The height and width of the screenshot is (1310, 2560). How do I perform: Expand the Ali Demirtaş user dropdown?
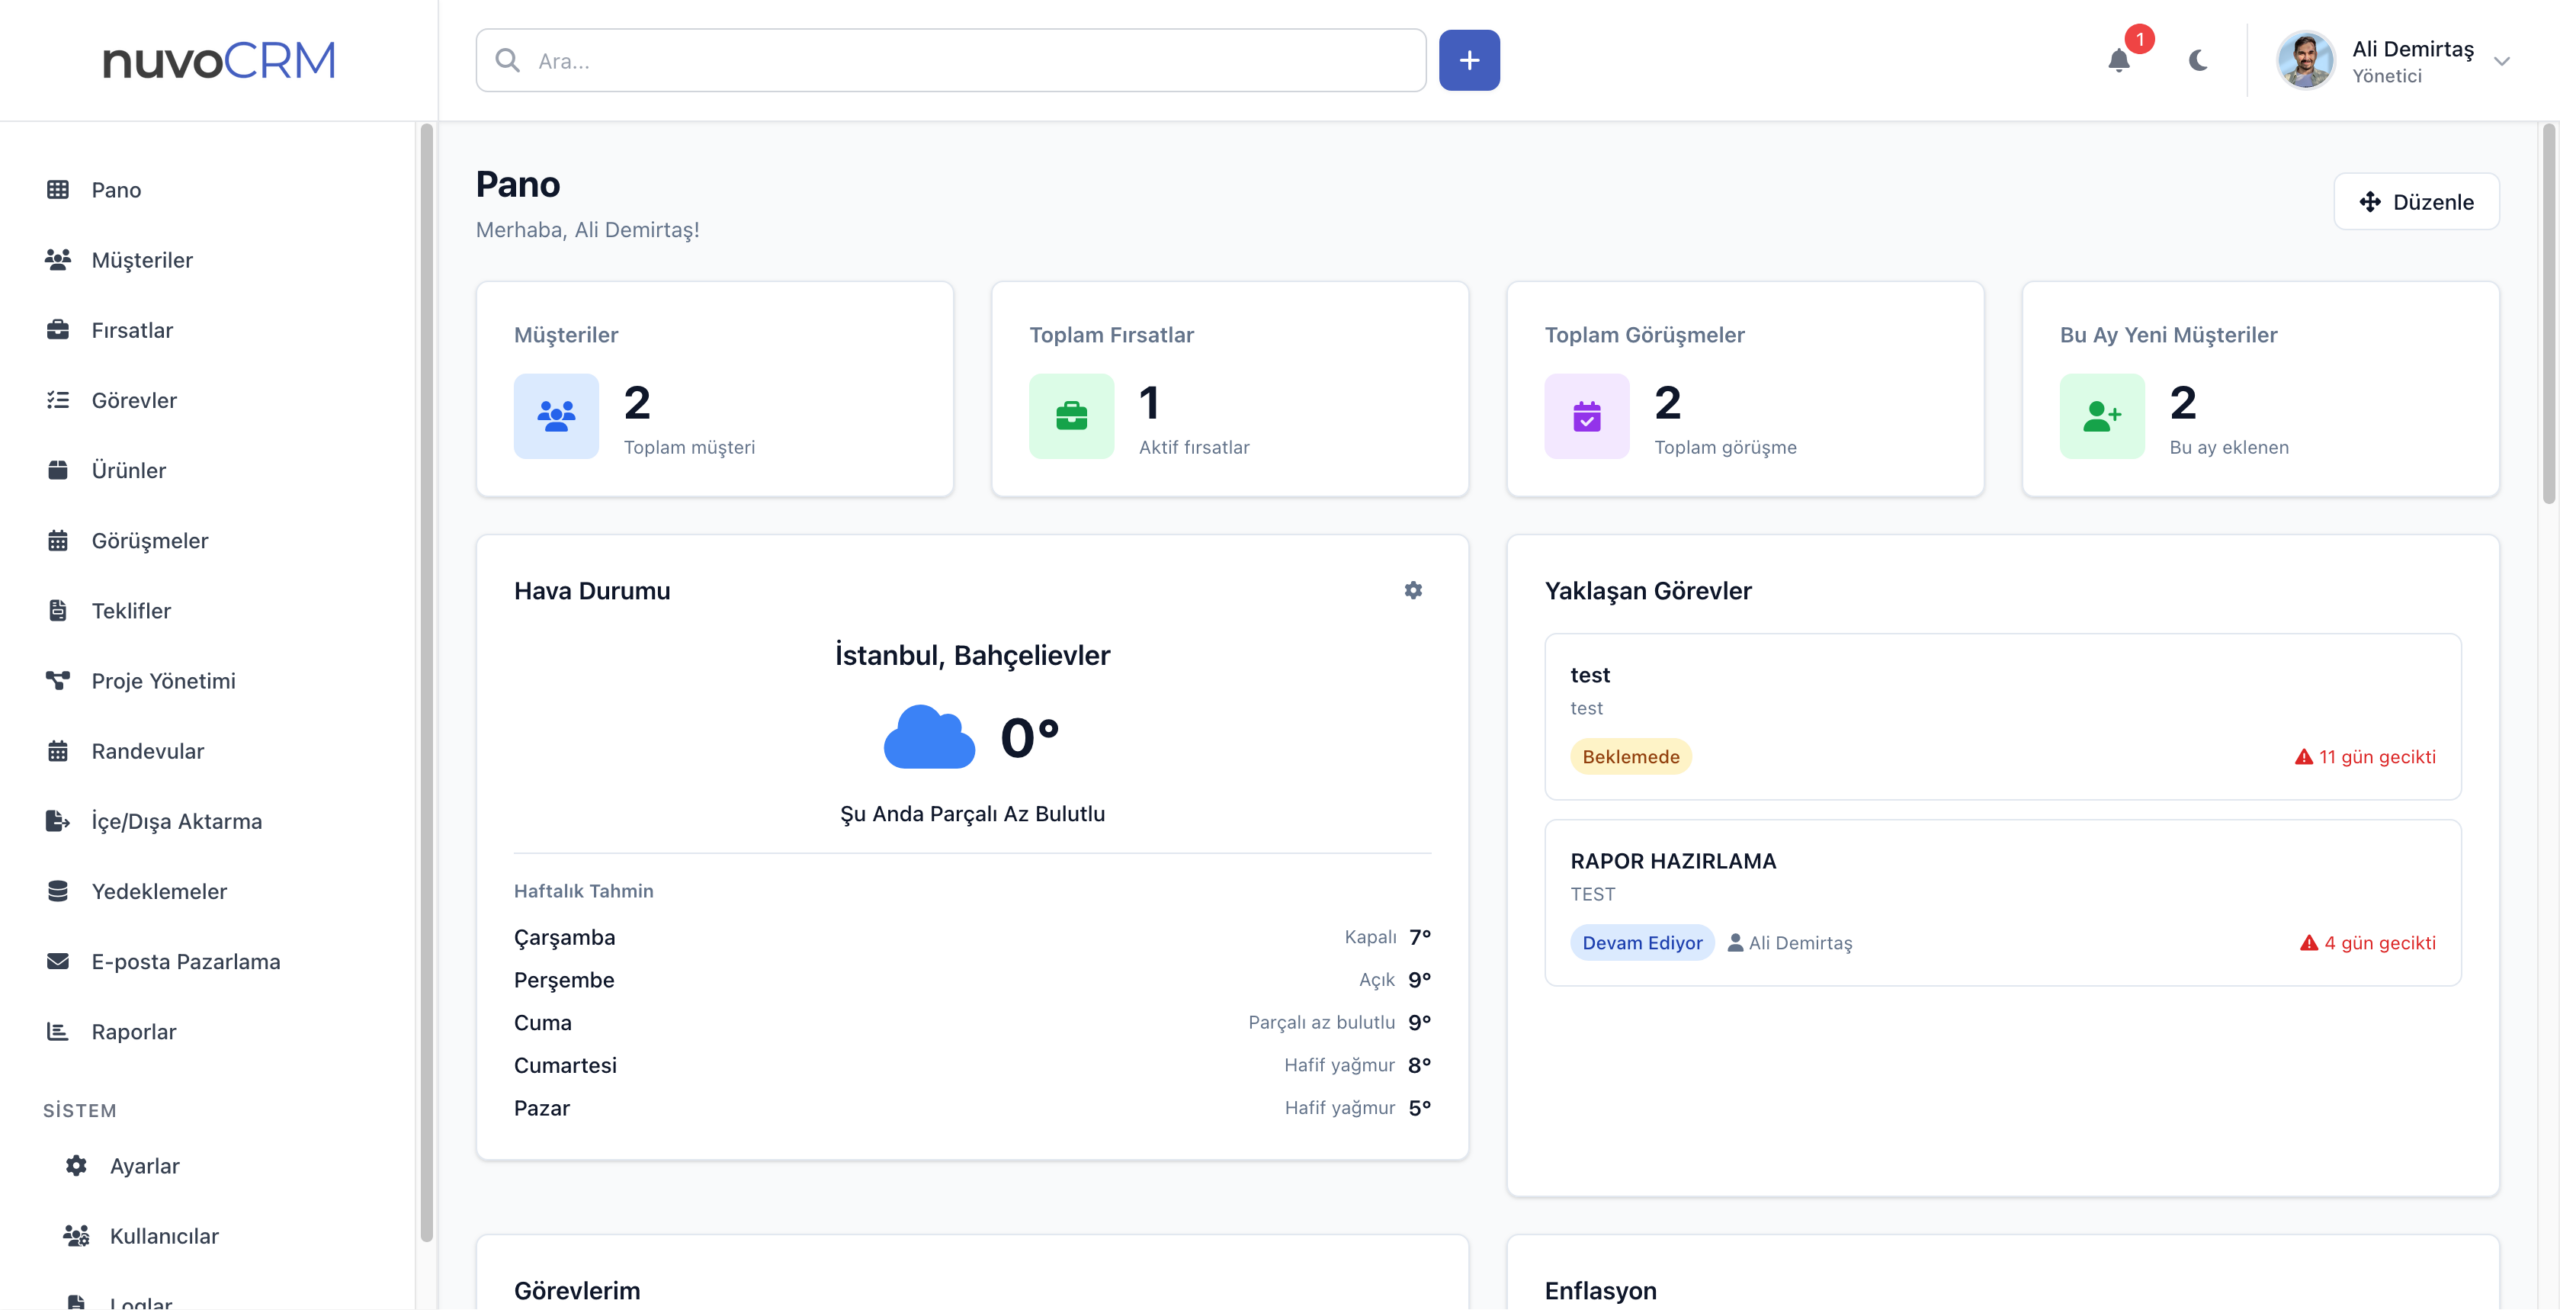[x=2501, y=62]
